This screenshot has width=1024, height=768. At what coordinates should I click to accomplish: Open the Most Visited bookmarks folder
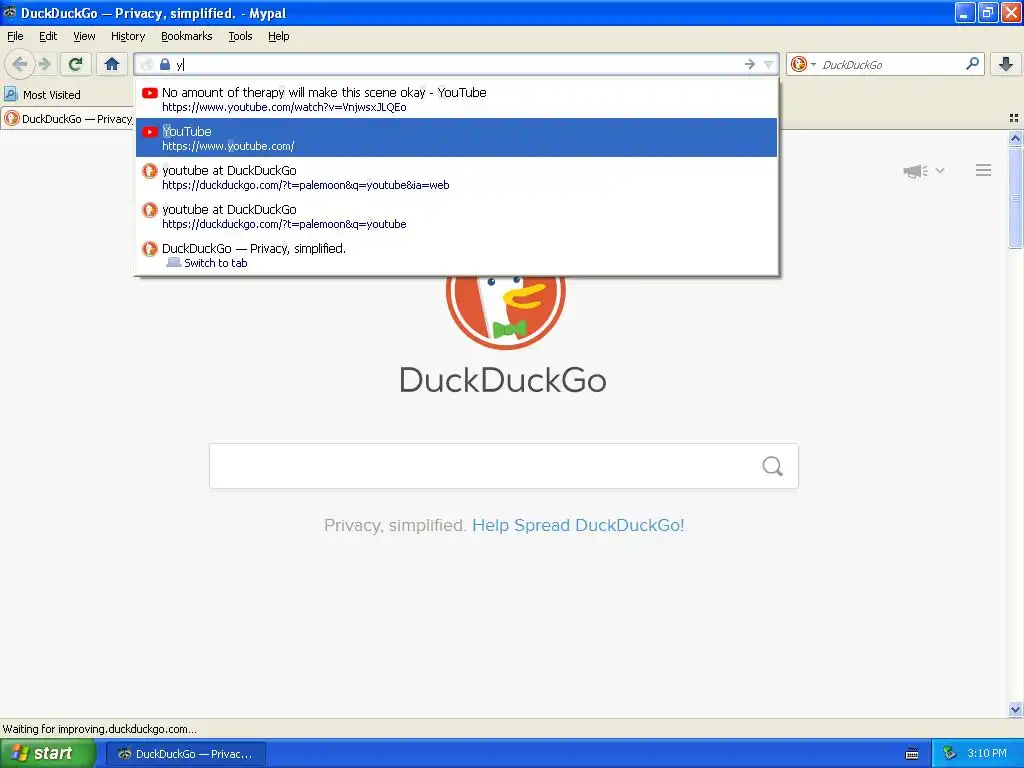[42, 95]
